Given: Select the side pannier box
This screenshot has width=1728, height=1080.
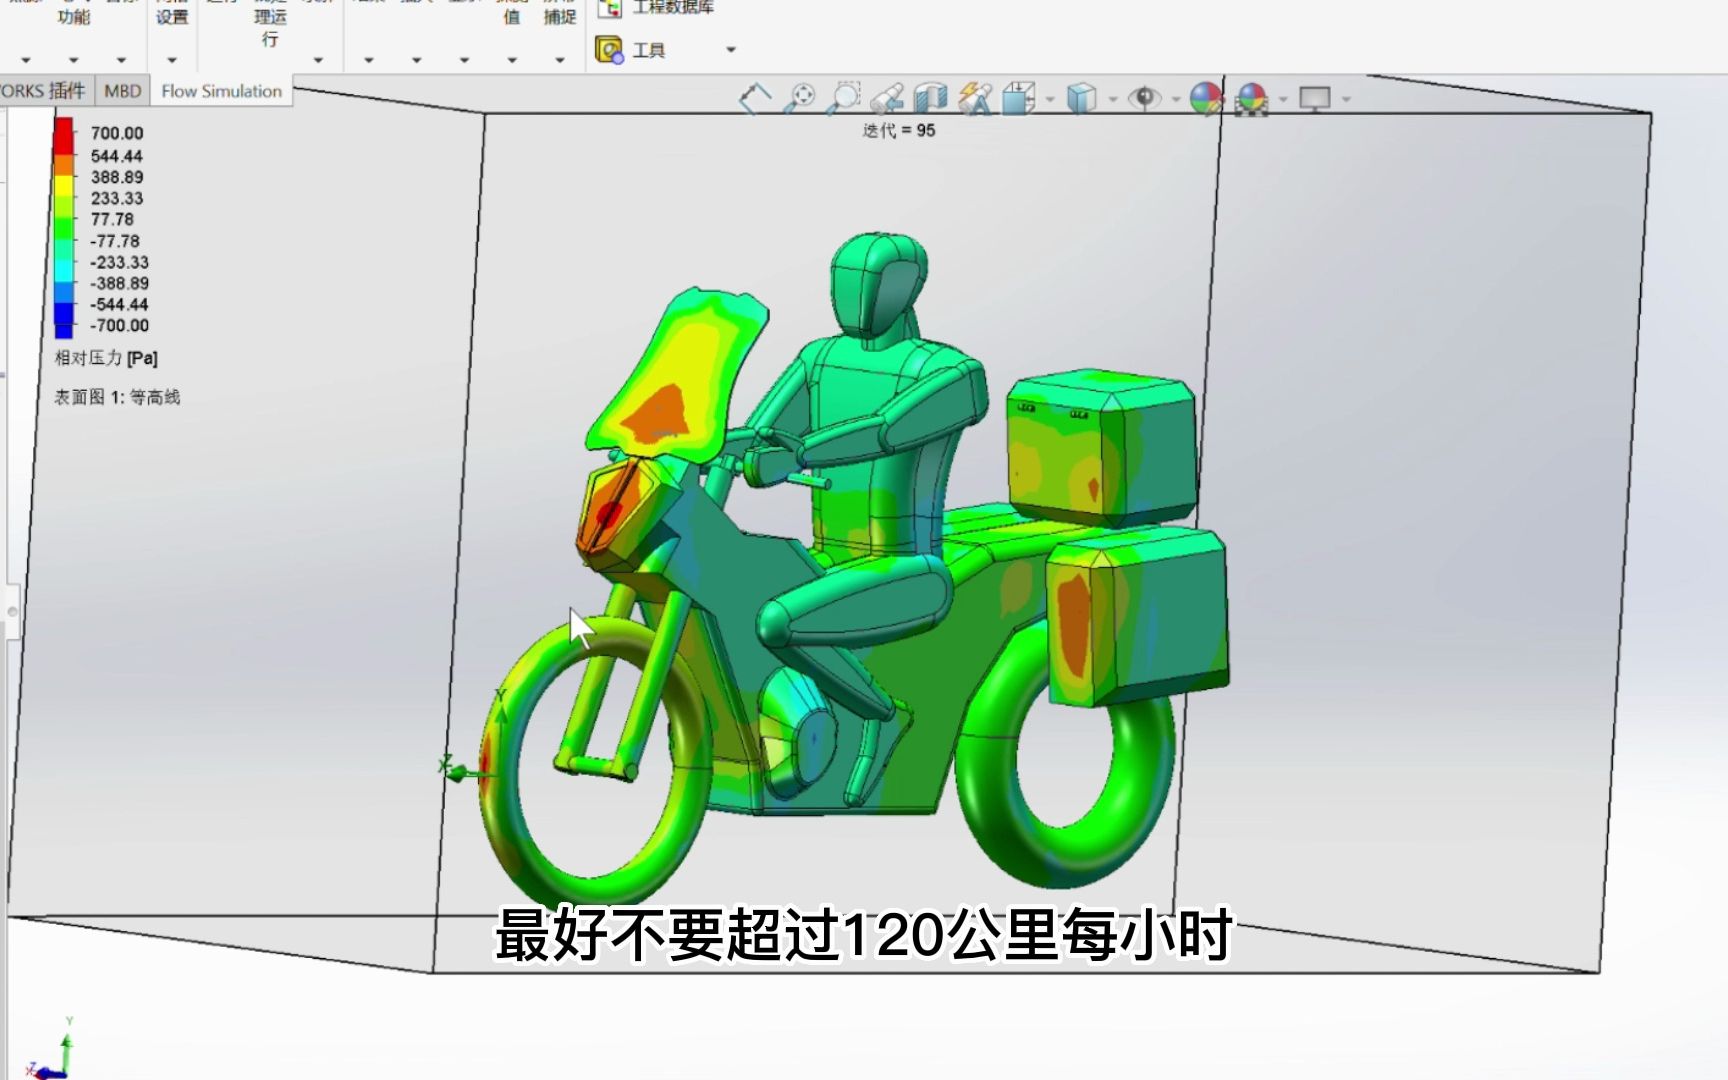Looking at the screenshot, I should (1137, 618).
